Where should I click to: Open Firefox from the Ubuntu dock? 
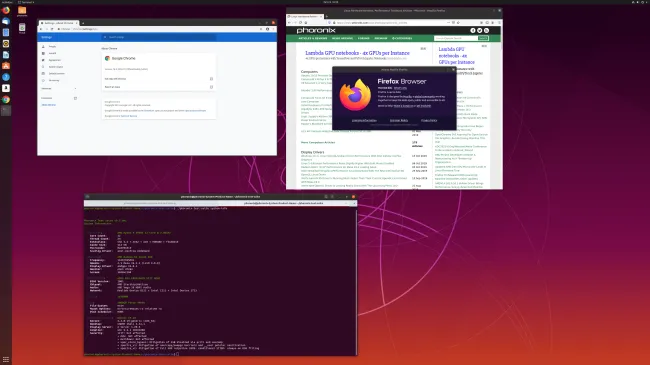tap(6, 10)
